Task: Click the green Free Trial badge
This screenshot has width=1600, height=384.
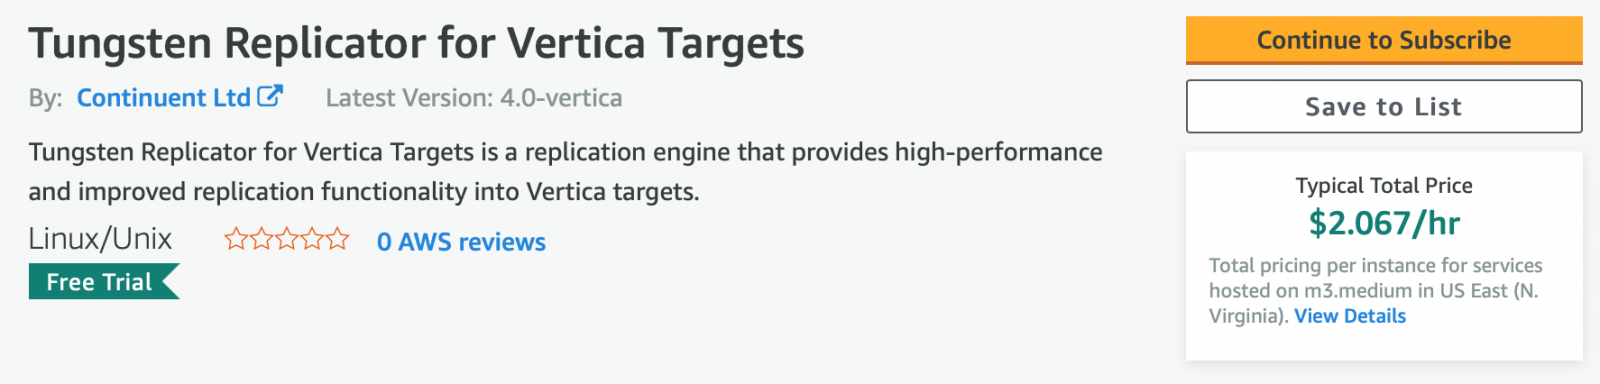Action: pos(104,282)
